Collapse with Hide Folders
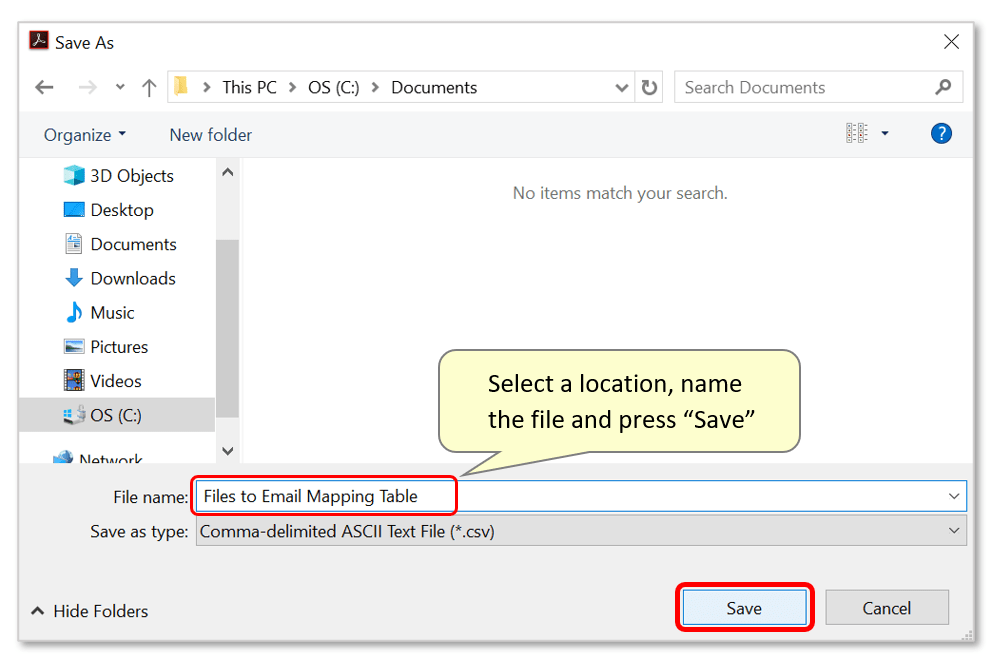 (x=90, y=611)
